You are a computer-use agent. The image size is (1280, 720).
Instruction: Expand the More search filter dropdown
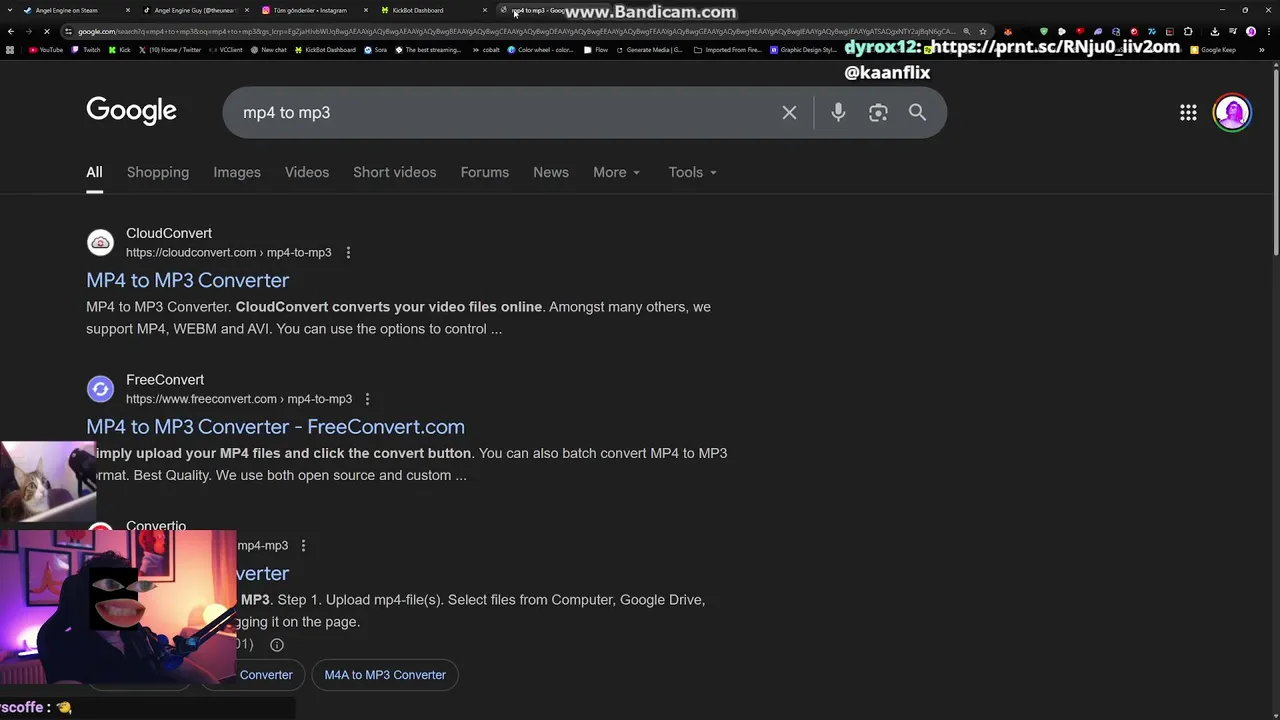pyautogui.click(x=616, y=173)
